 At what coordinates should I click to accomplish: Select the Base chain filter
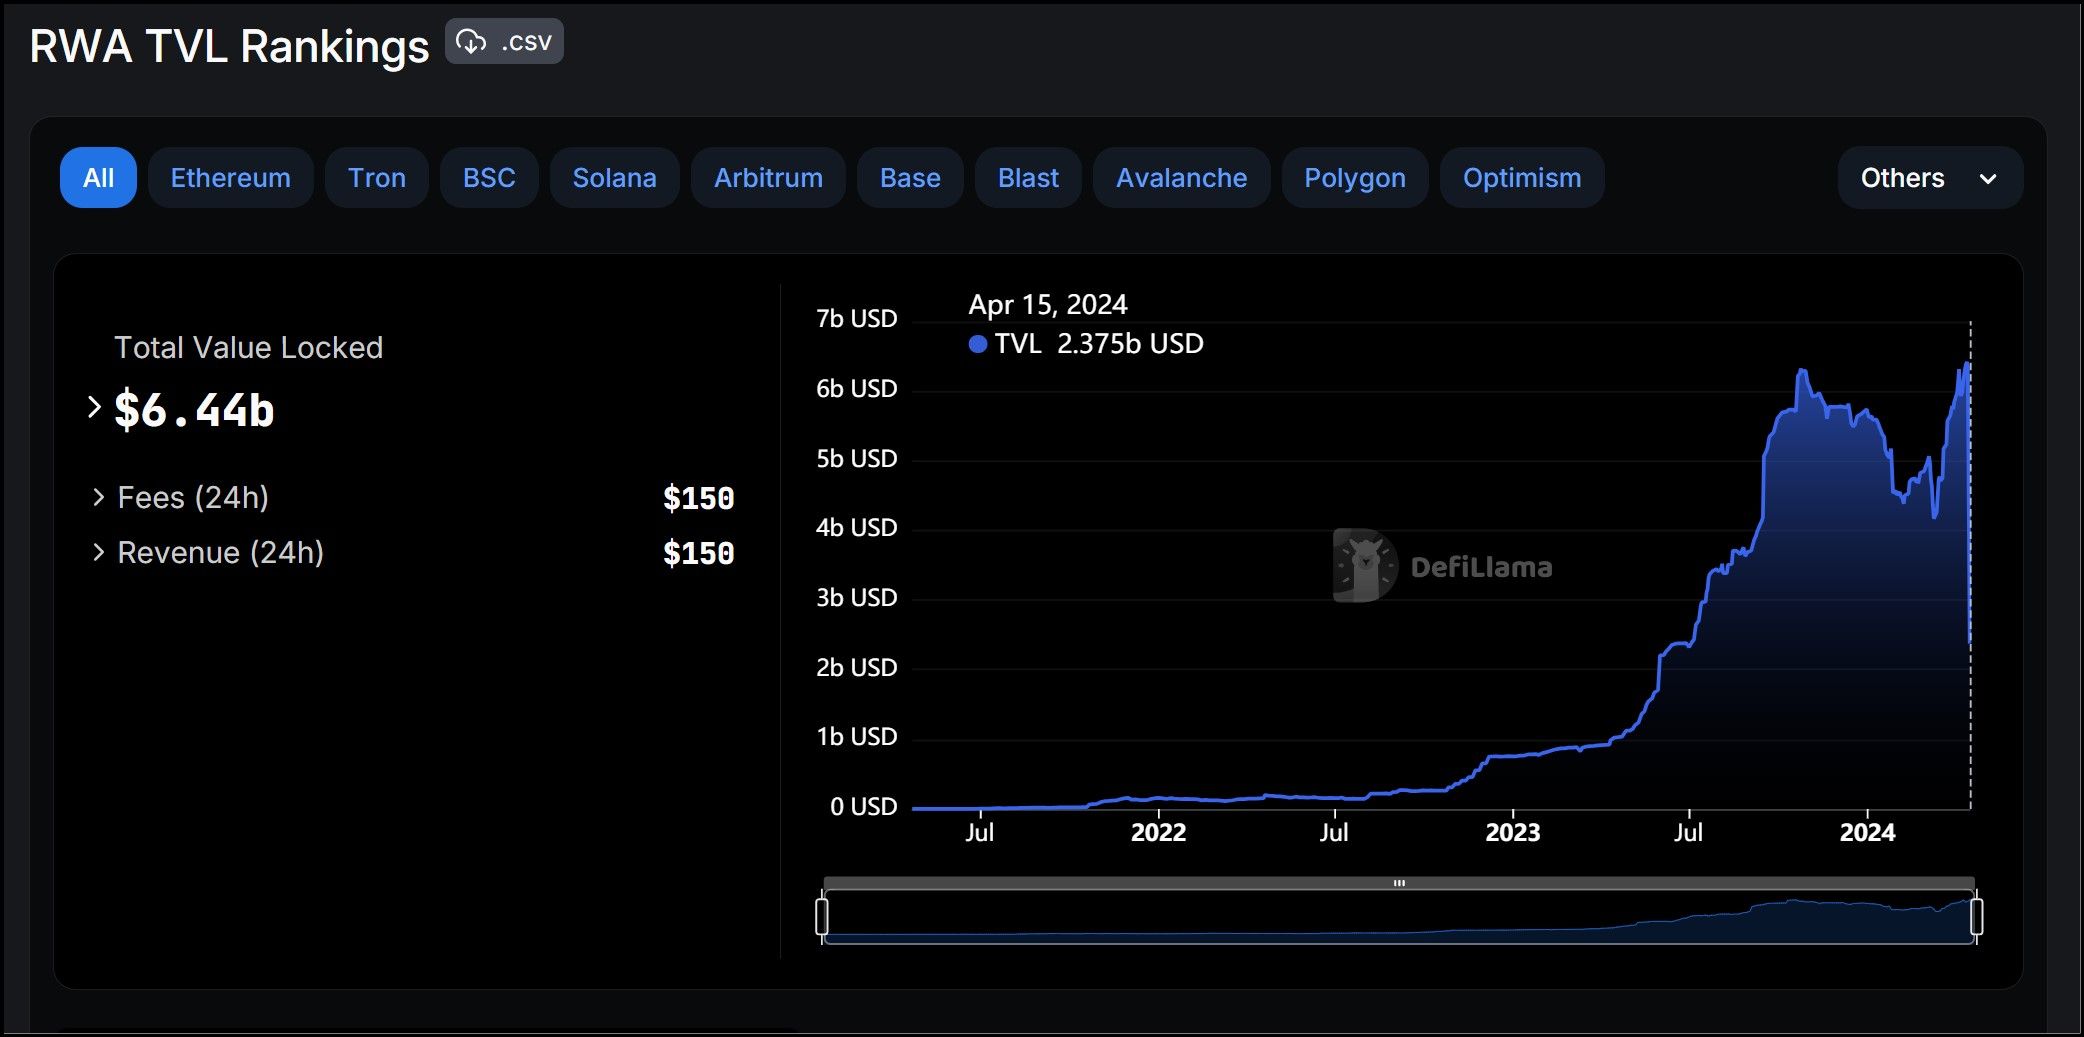(910, 178)
